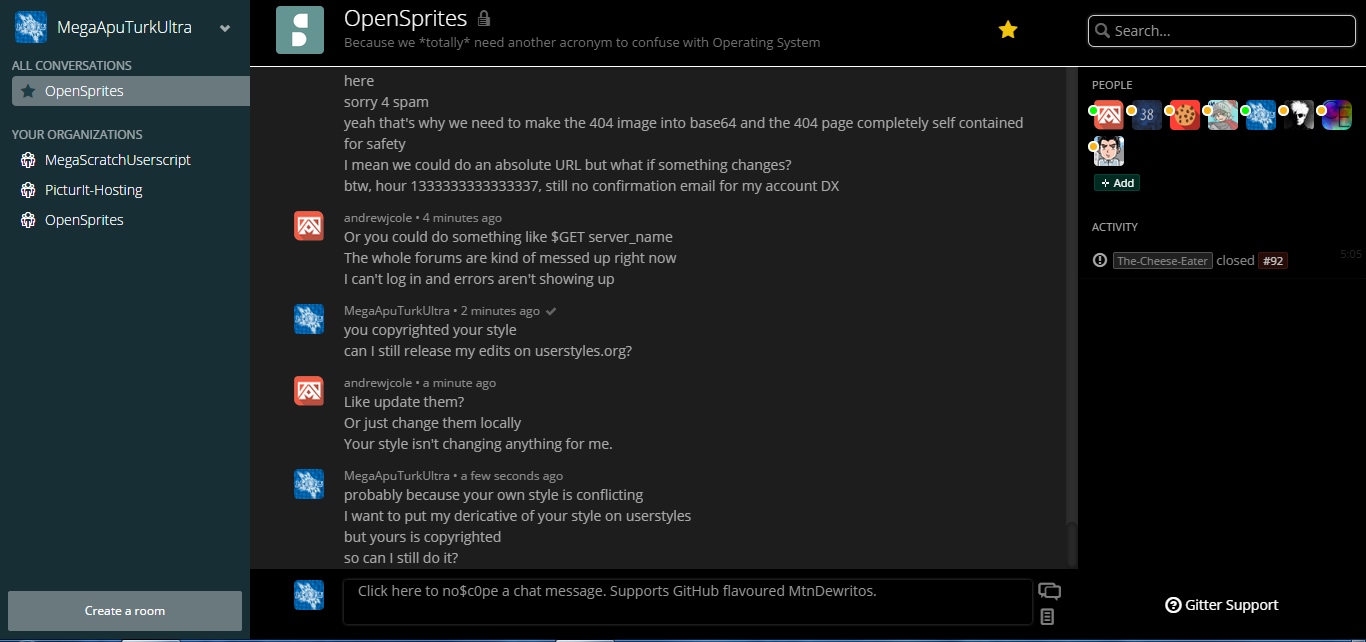1366x642 pixels.
Task: Open issue #92 in the Activity feed
Action: point(1272,261)
